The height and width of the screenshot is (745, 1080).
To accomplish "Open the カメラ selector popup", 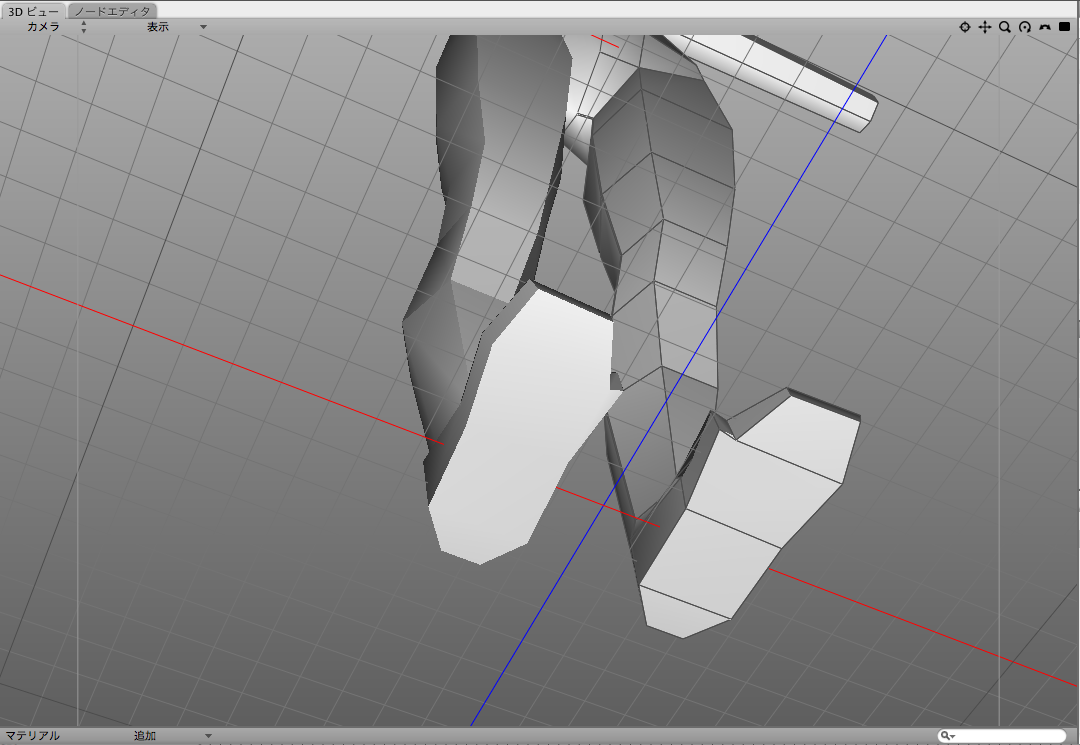I will point(56,27).
